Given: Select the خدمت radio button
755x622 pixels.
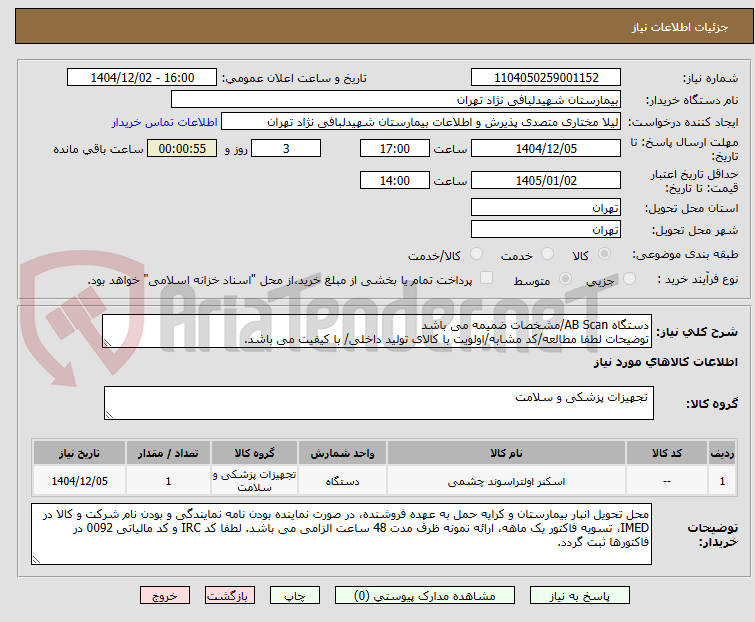Looking at the screenshot, I should point(547,254).
